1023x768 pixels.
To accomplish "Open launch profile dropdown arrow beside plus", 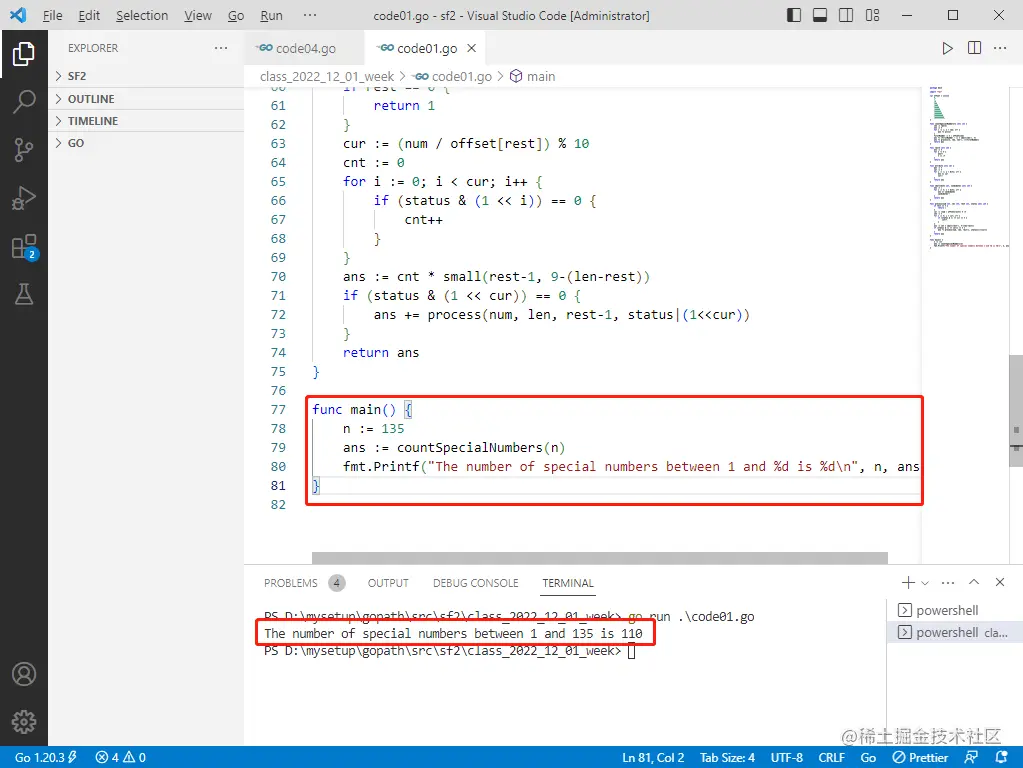I will coord(924,583).
